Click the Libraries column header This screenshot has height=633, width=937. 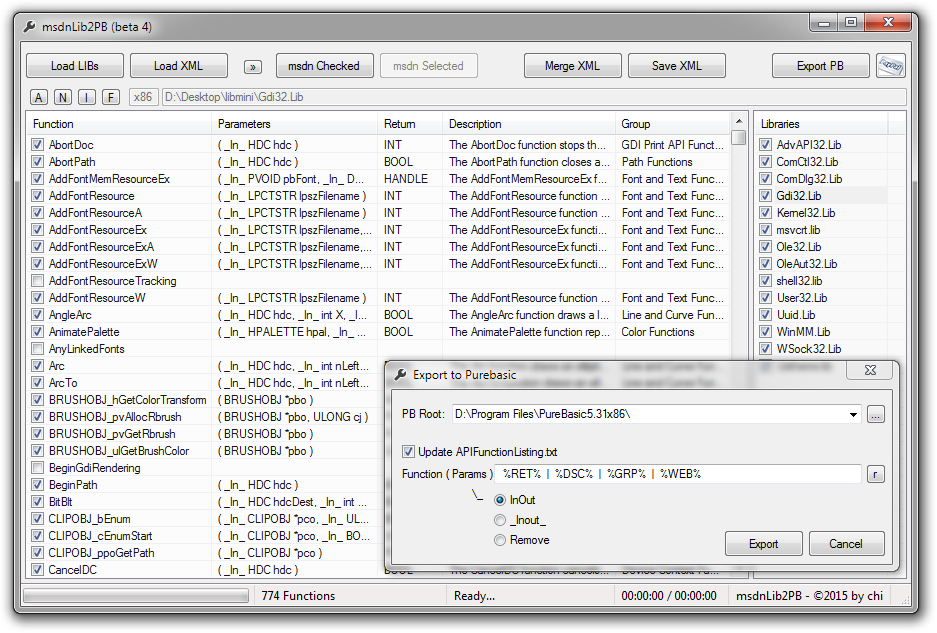tap(821, 124)
